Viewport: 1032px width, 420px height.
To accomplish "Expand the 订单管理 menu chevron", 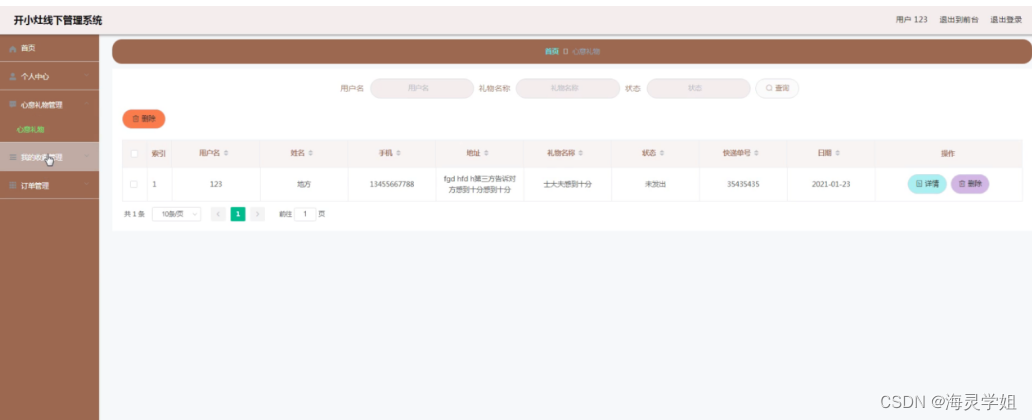I will pos(86,186).
